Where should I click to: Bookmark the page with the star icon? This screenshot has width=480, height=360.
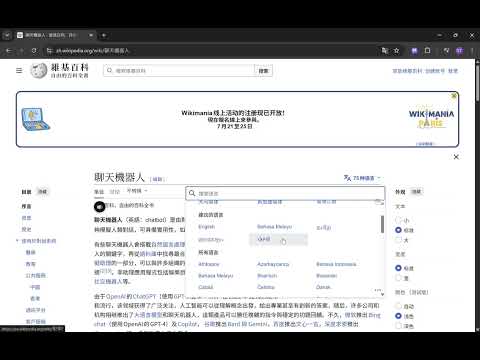pos(396,51)
